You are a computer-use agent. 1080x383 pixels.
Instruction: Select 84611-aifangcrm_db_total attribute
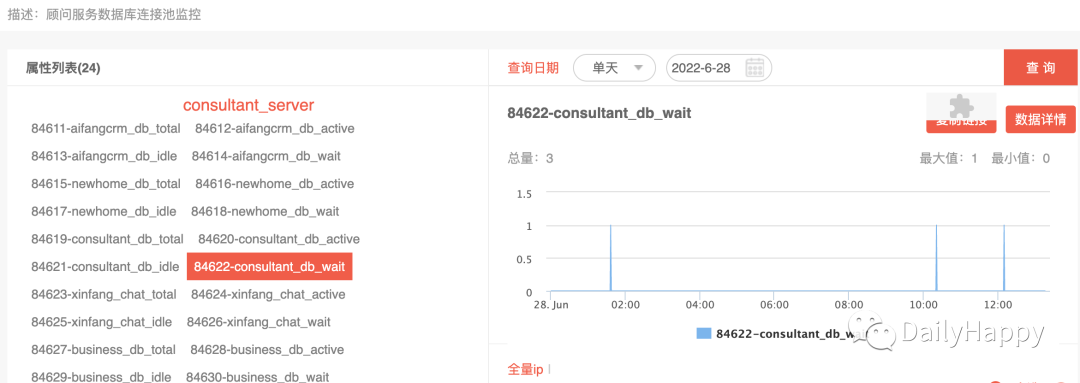(106, 128)
